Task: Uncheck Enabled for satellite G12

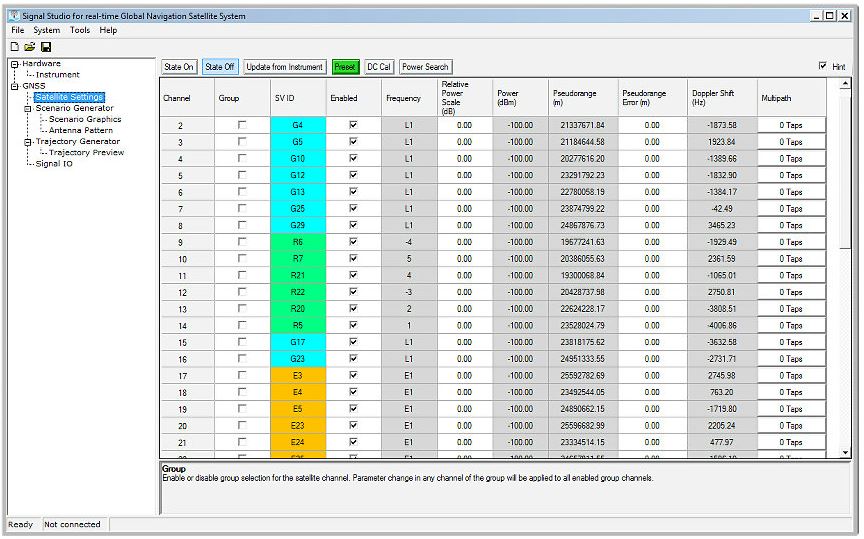Action: point(353,175)
